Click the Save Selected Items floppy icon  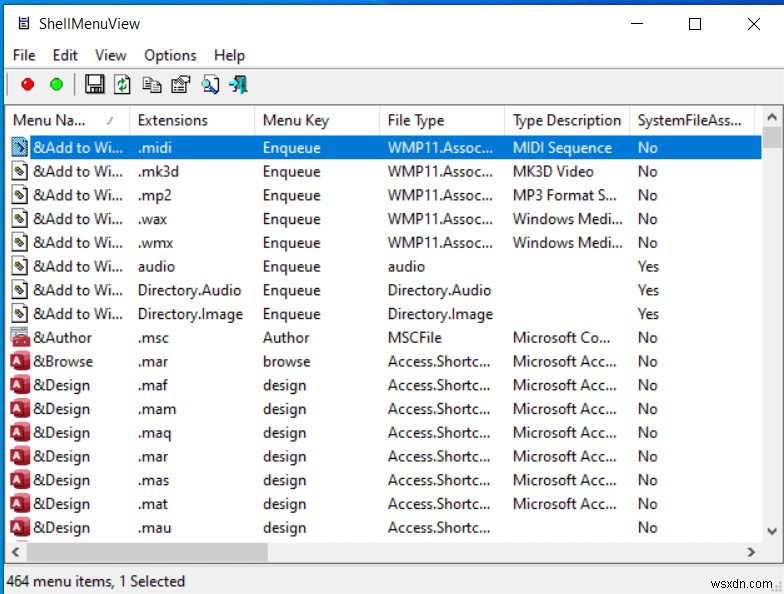point(95,85)
